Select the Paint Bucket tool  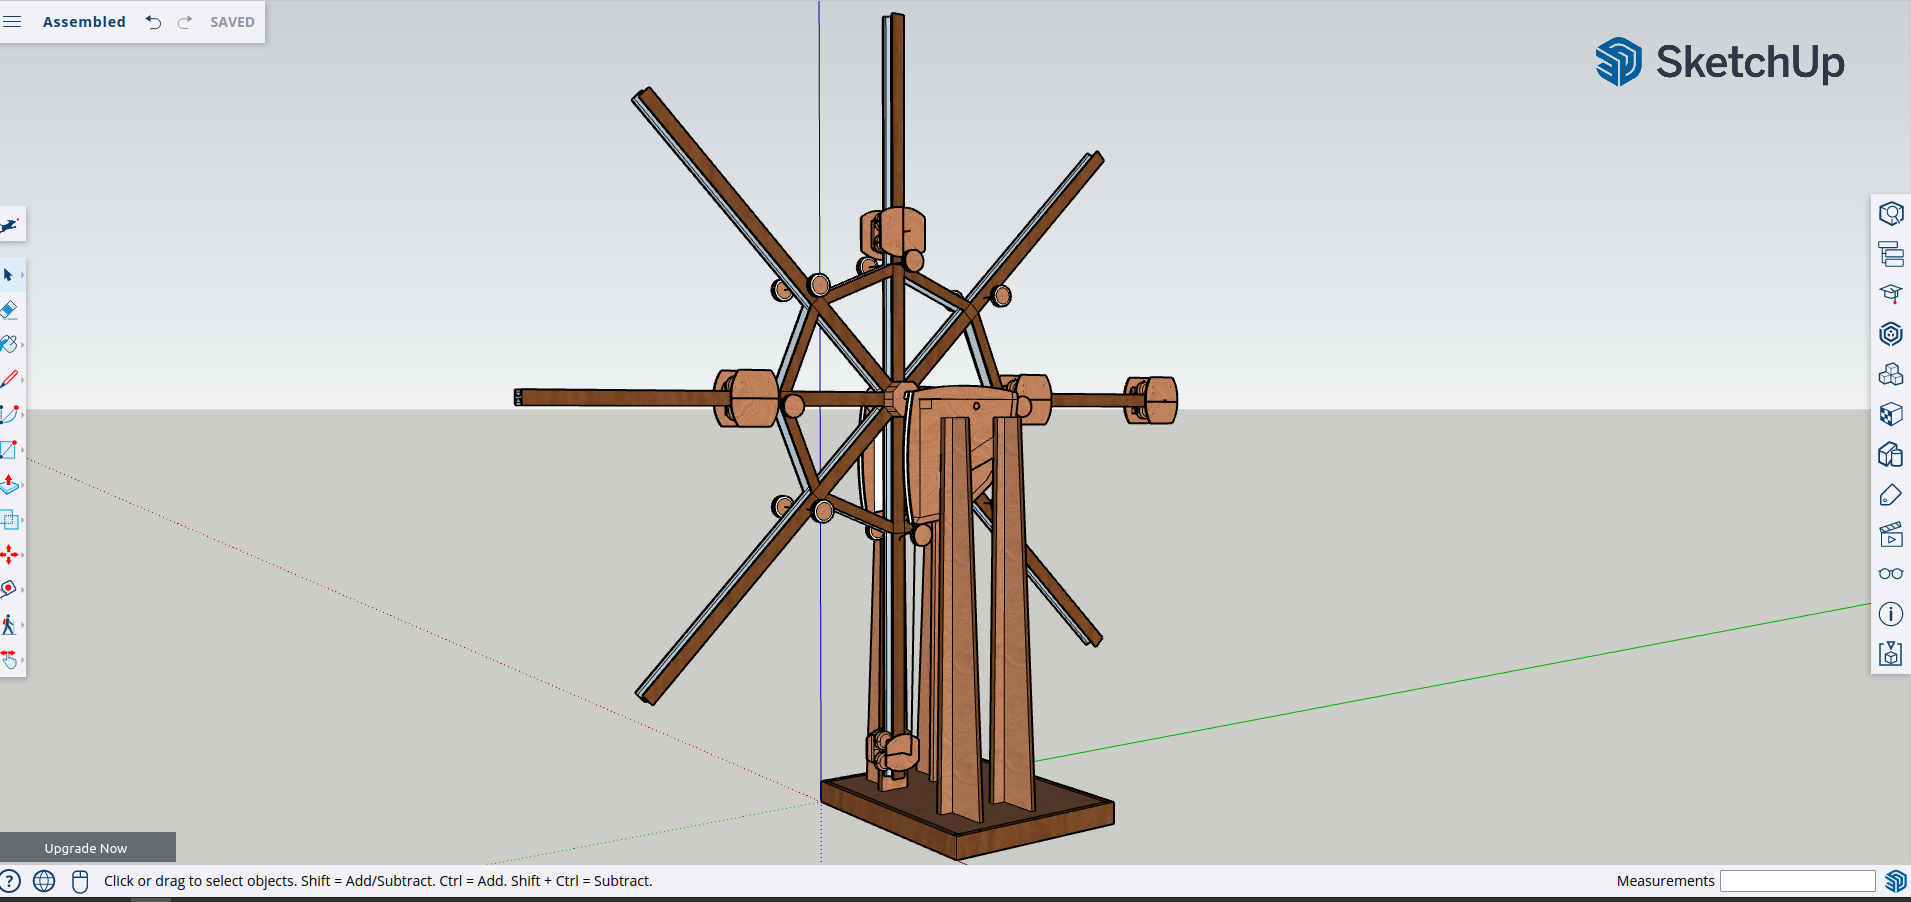(9, 344)
